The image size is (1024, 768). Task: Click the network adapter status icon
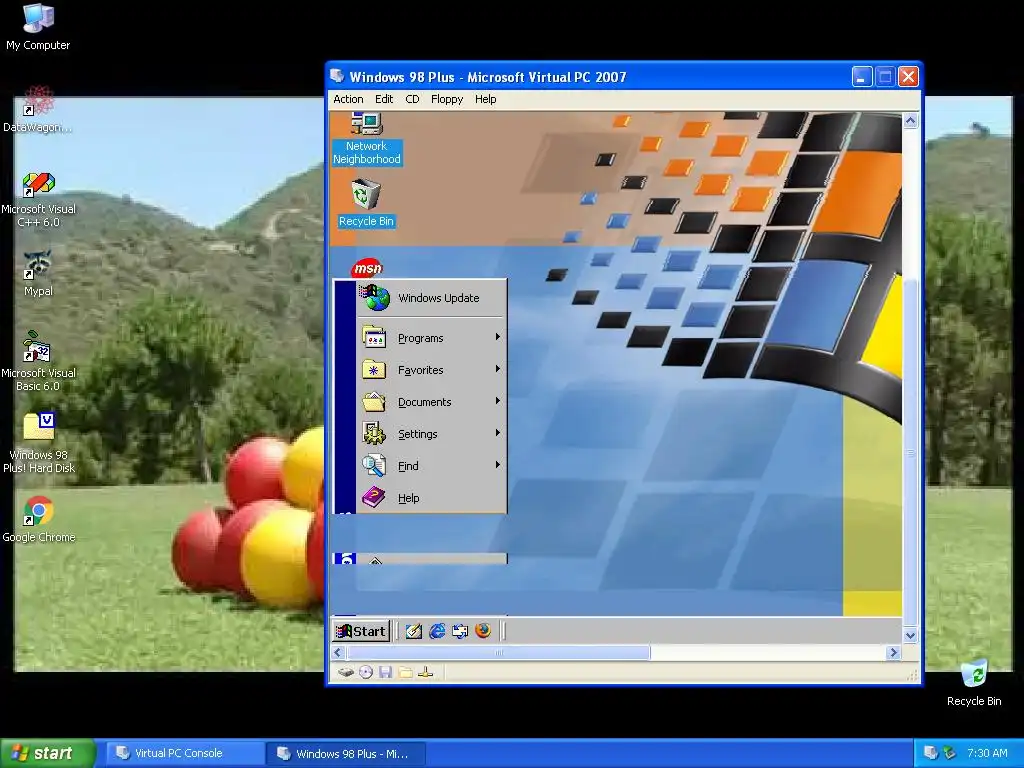tap(425, 672)
